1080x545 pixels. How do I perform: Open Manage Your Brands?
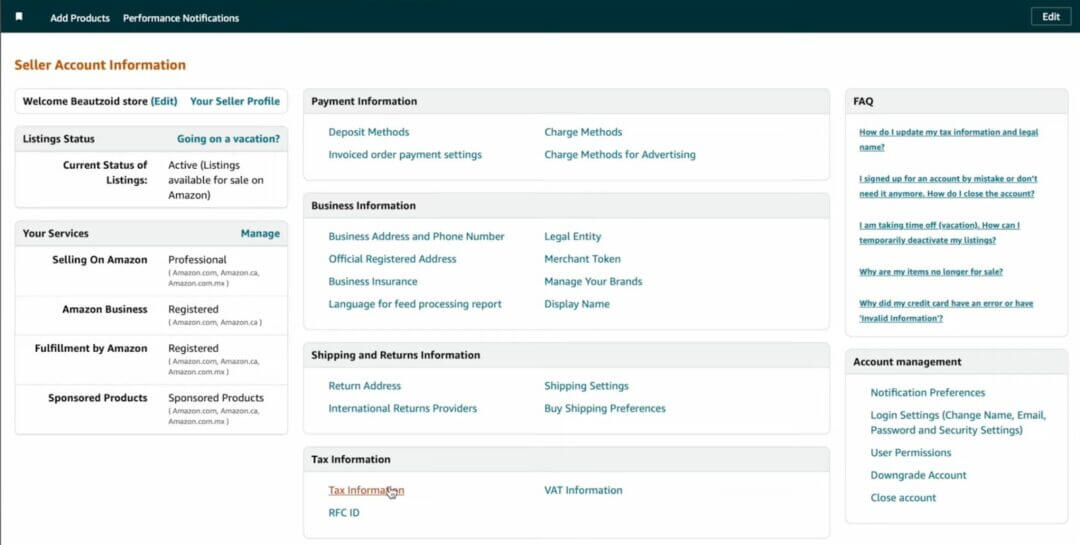(x=593, y=282)
